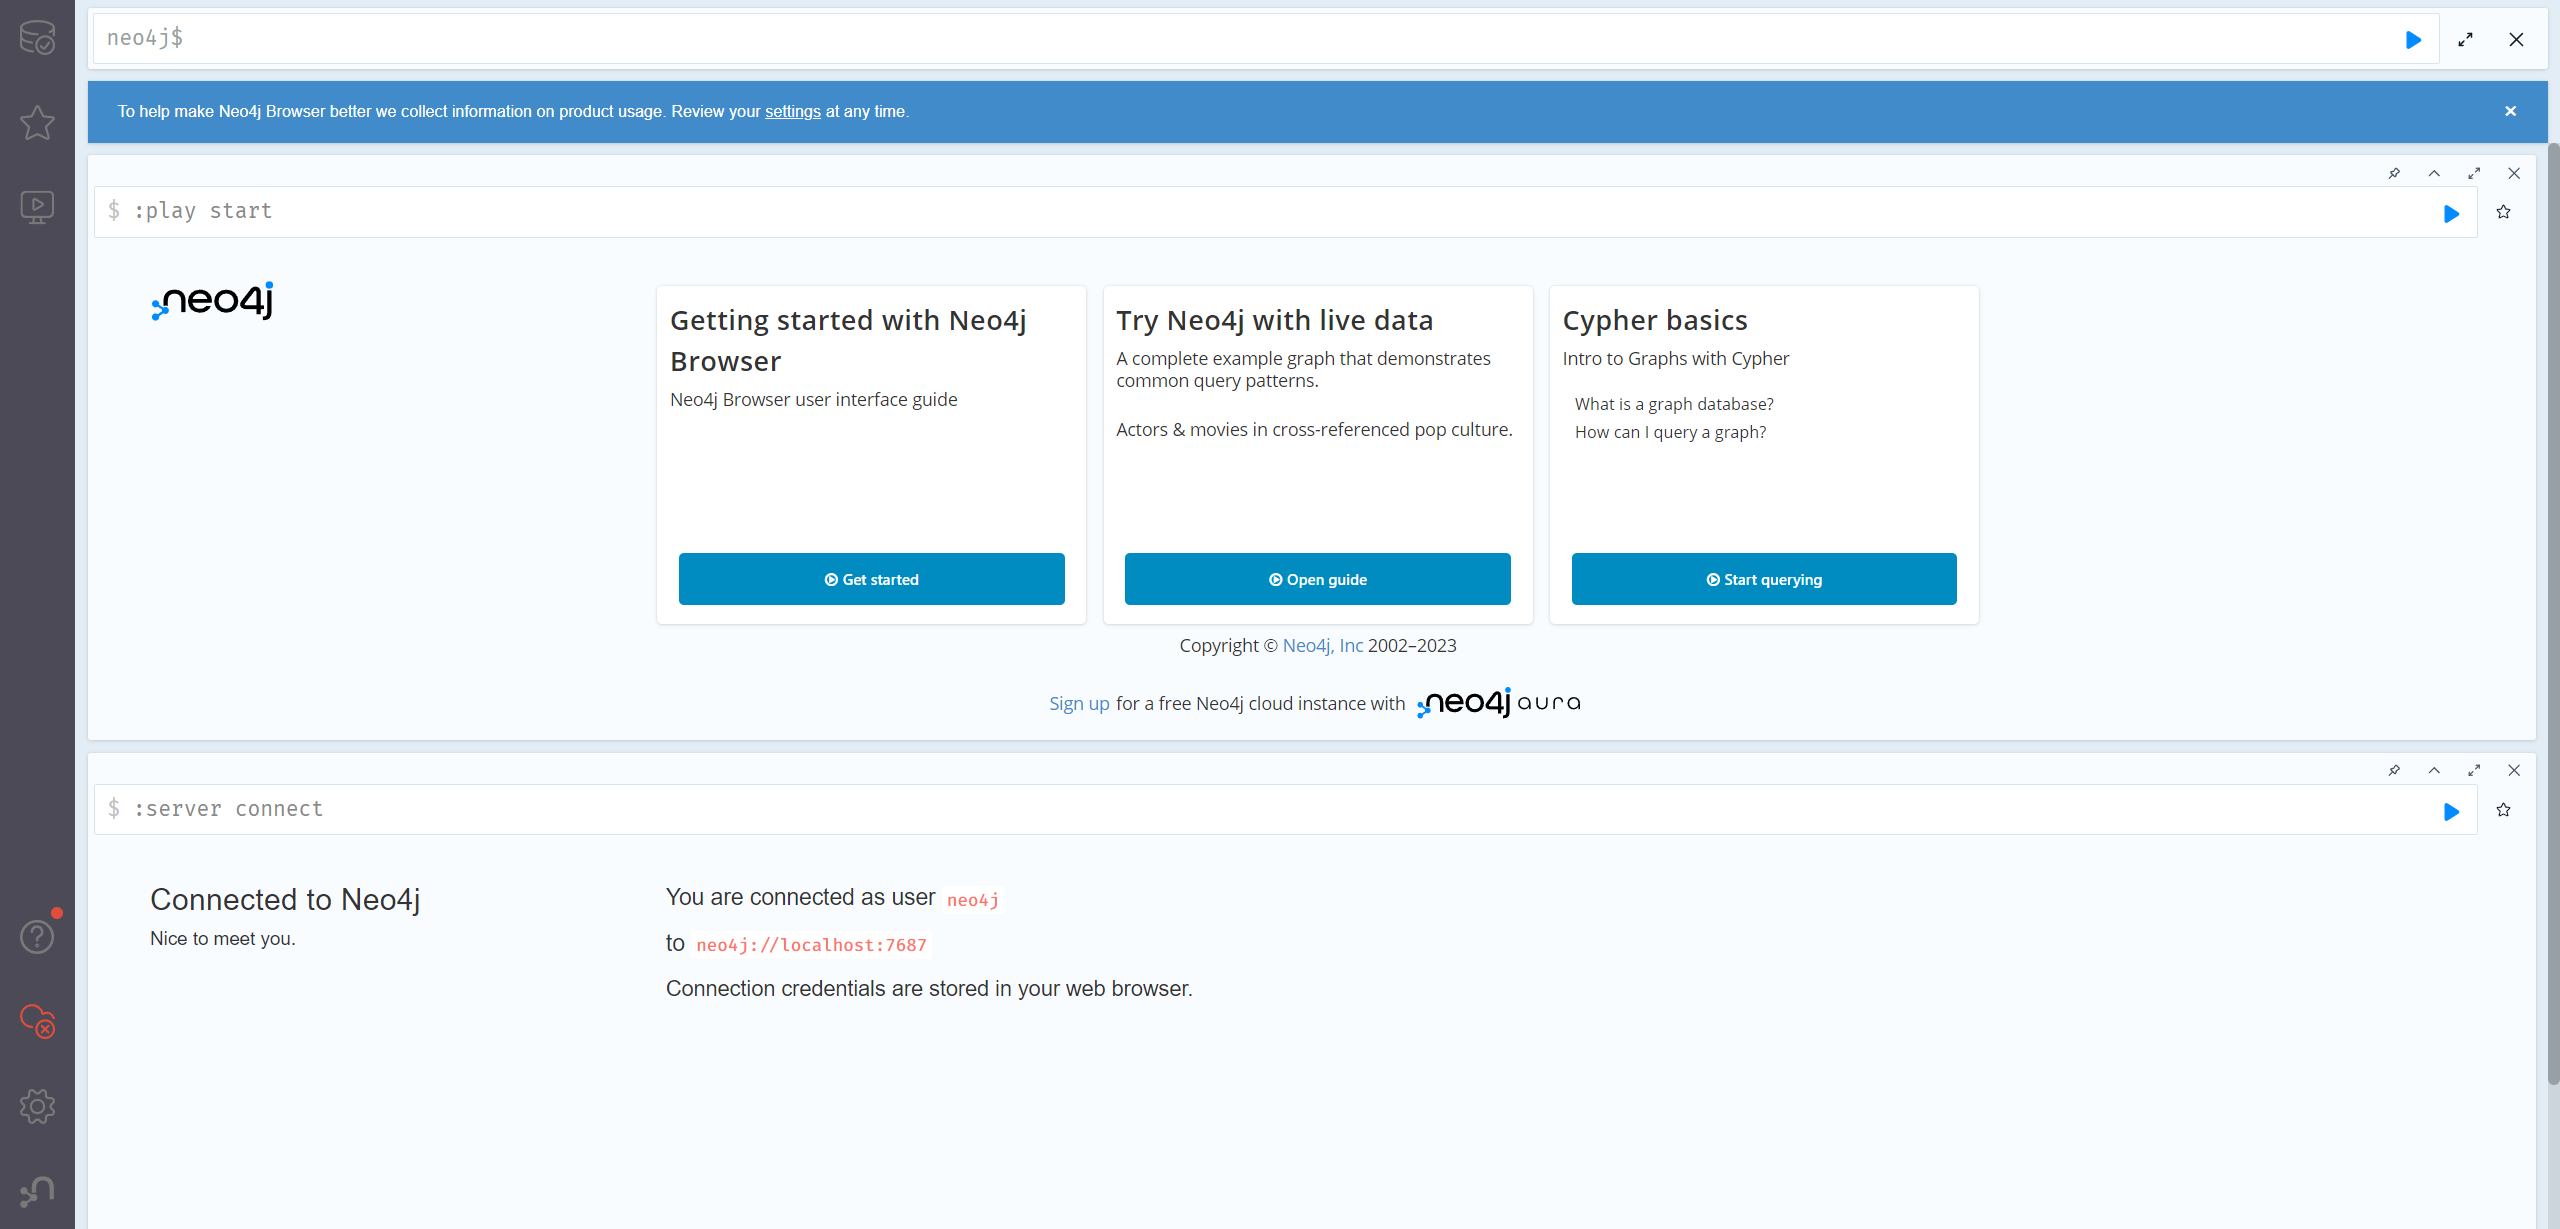Pin the :server connect frame
The height and width of the screenshot is (1229, 2560).
2394,770
